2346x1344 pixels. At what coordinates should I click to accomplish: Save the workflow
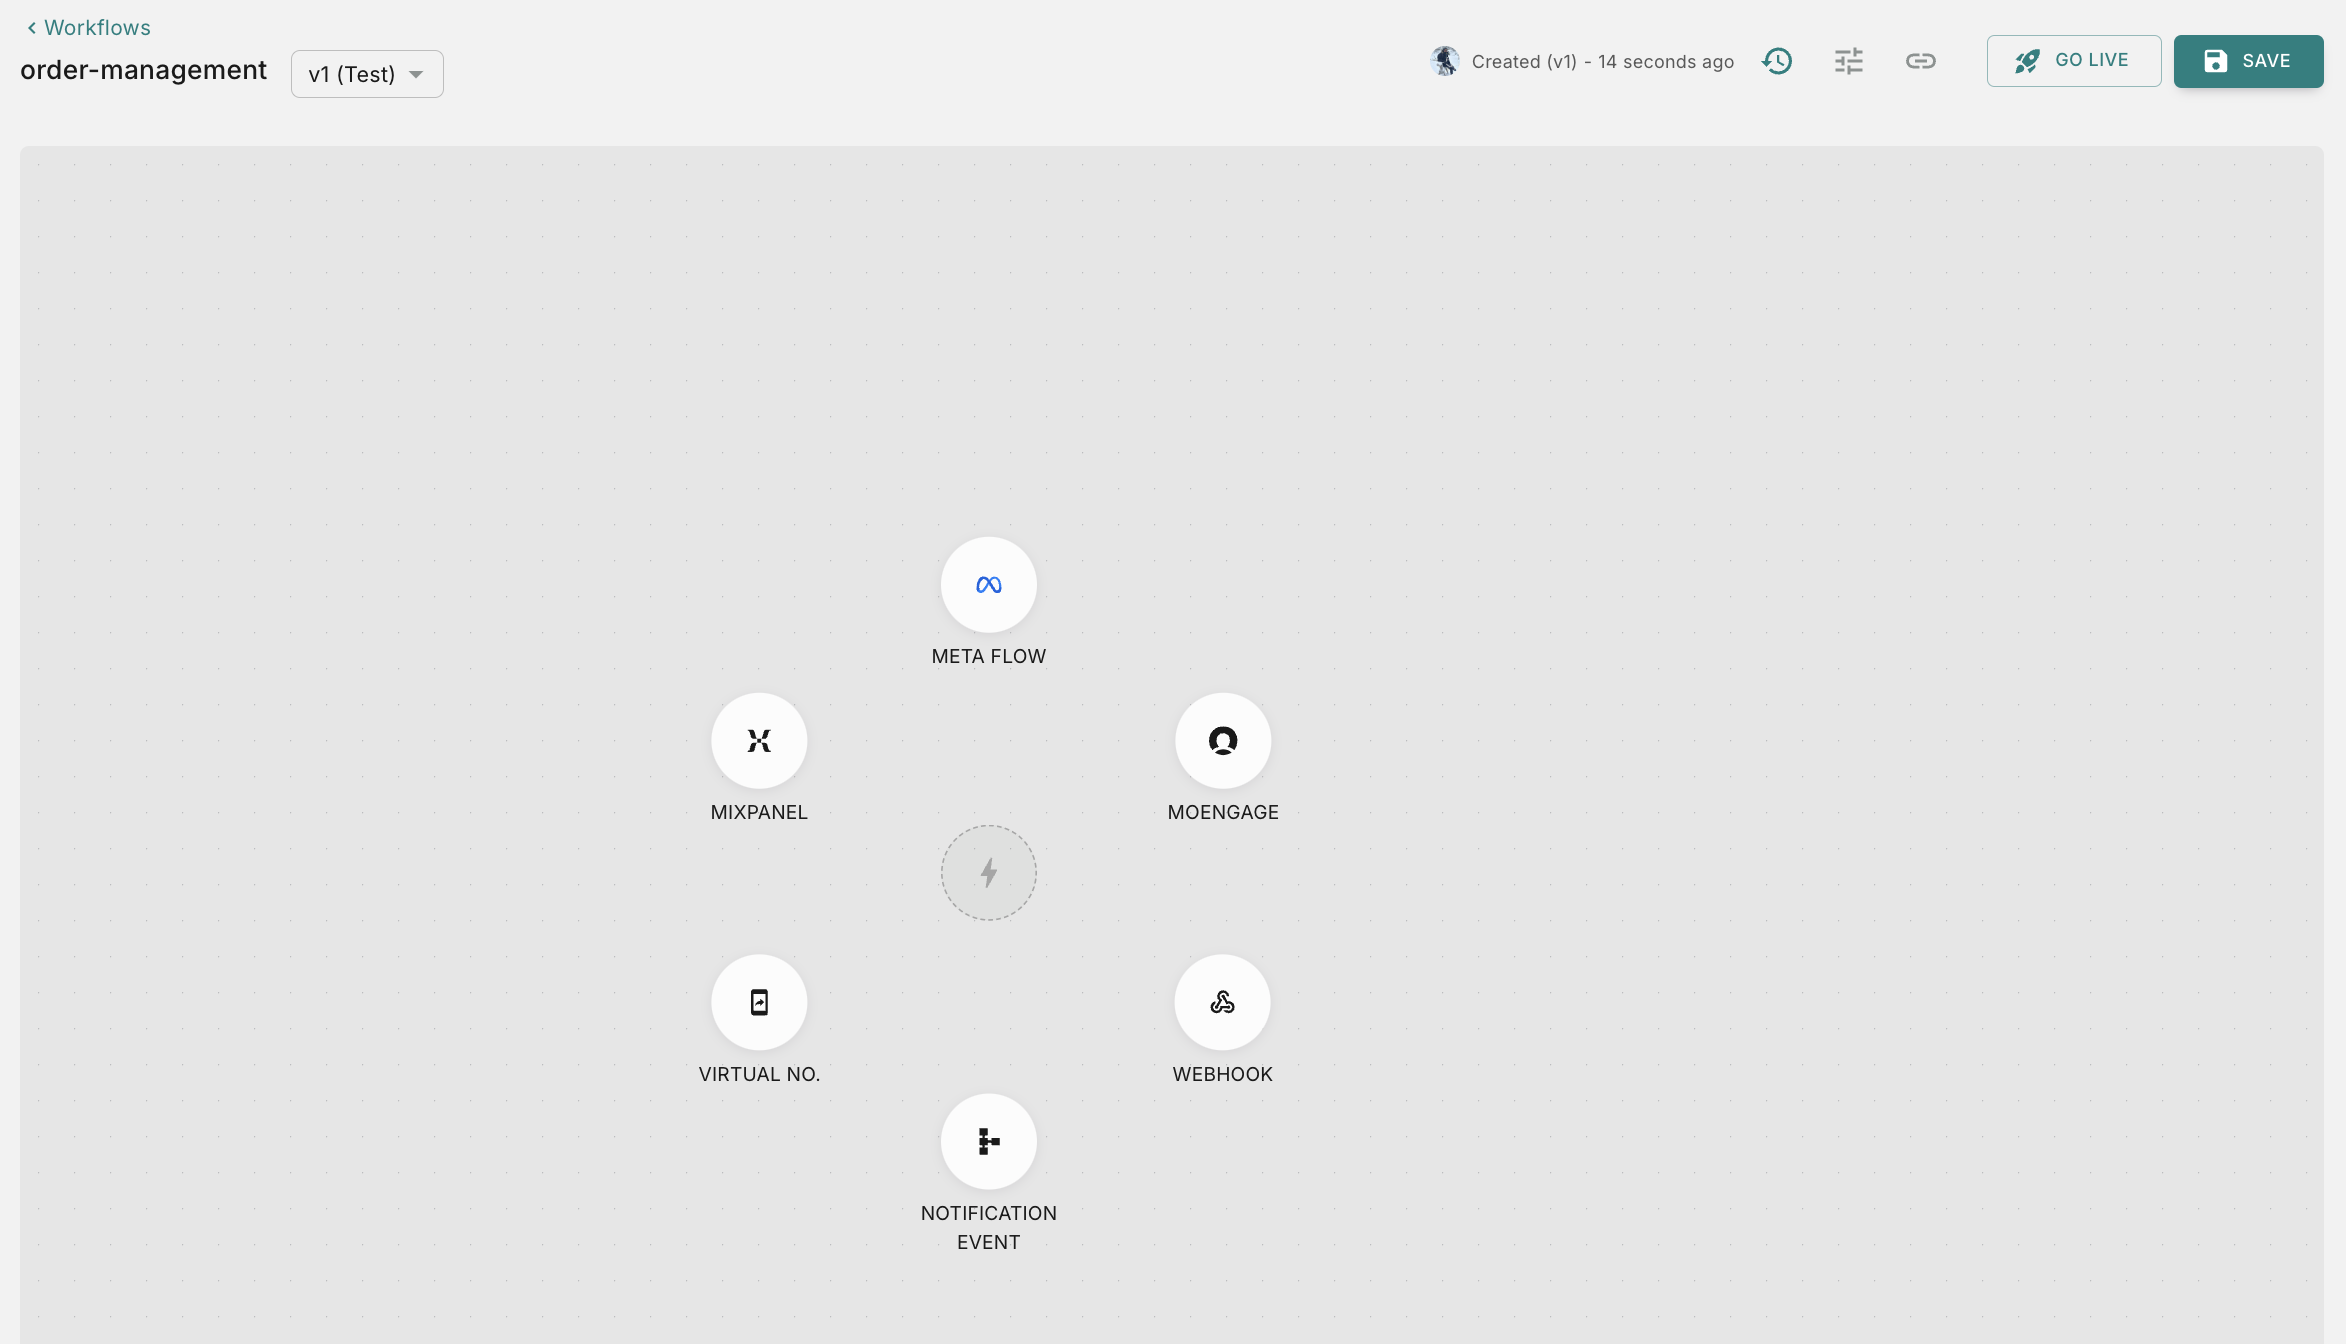[2247, 61]
